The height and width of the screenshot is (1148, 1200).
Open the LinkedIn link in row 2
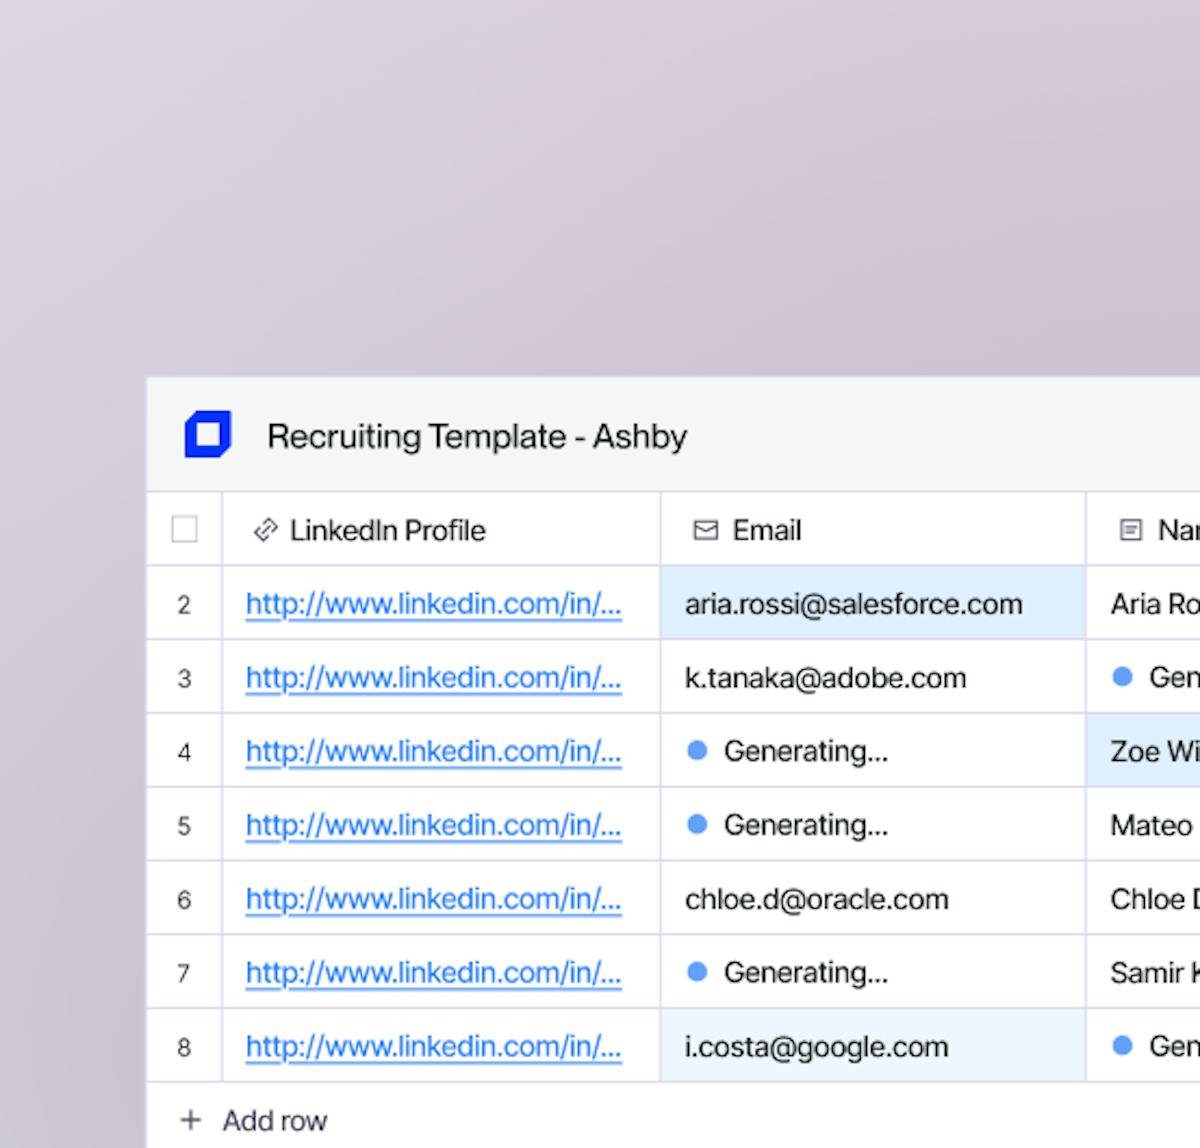[x=433, y=604]
